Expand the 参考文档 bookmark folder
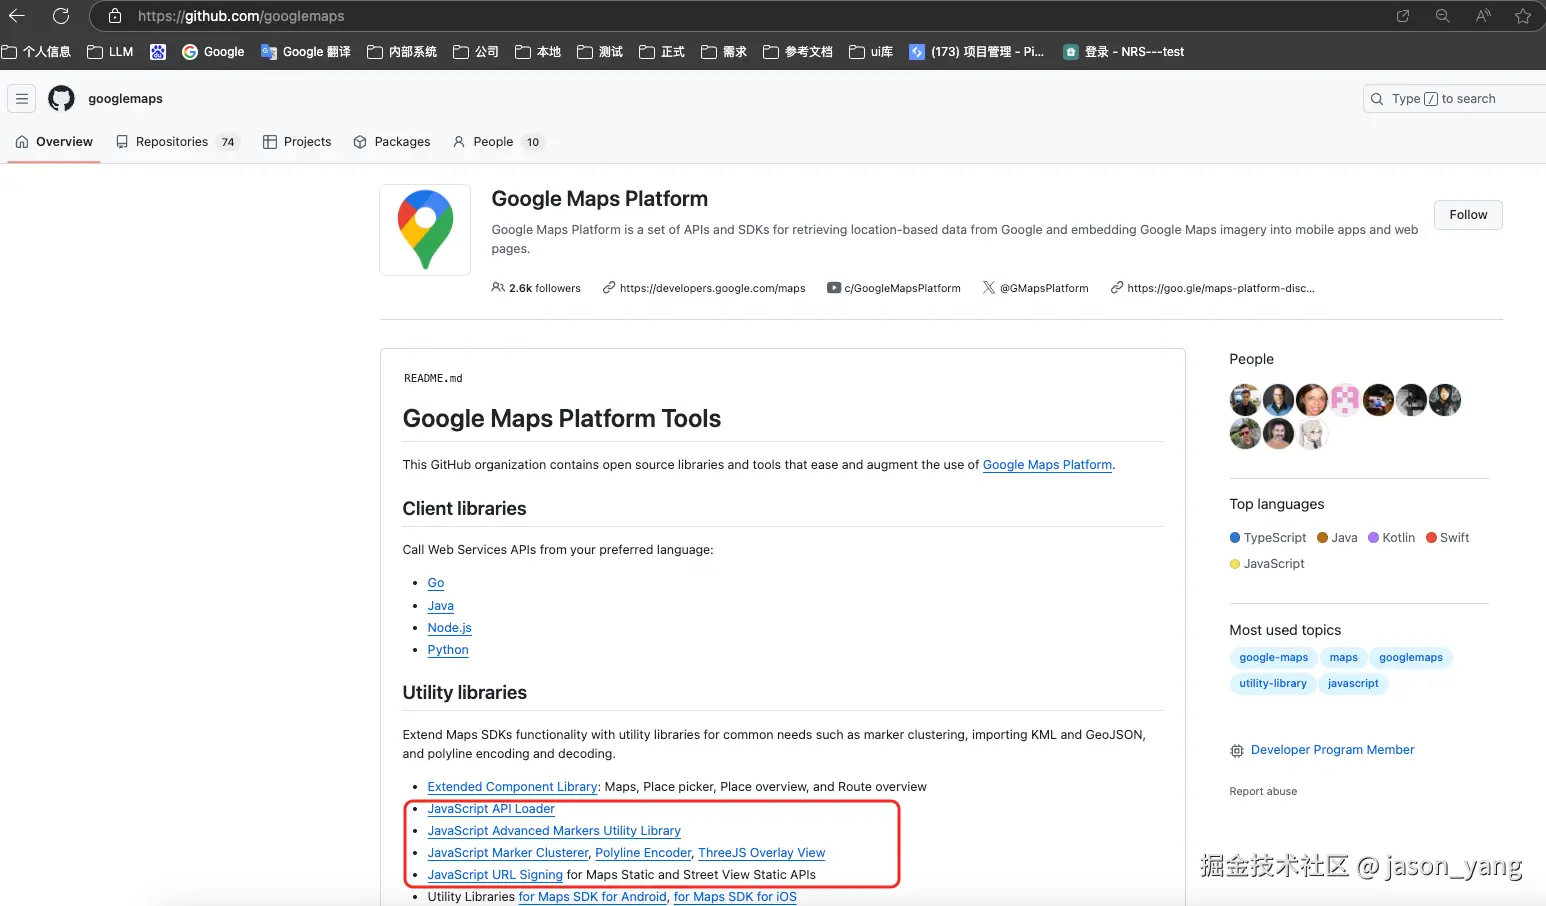 pos(798,52)
